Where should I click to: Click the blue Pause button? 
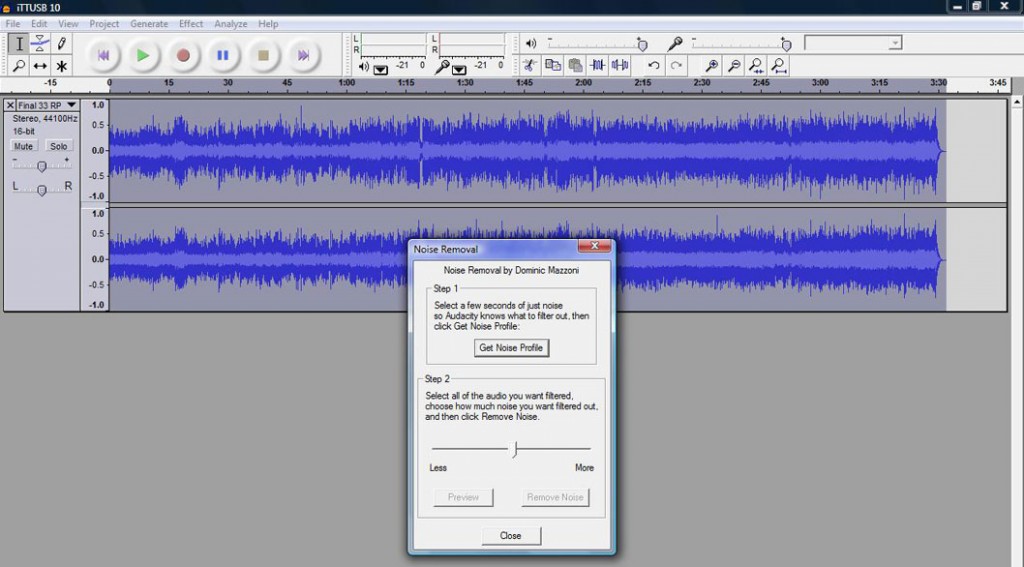(x=223, y=56)
